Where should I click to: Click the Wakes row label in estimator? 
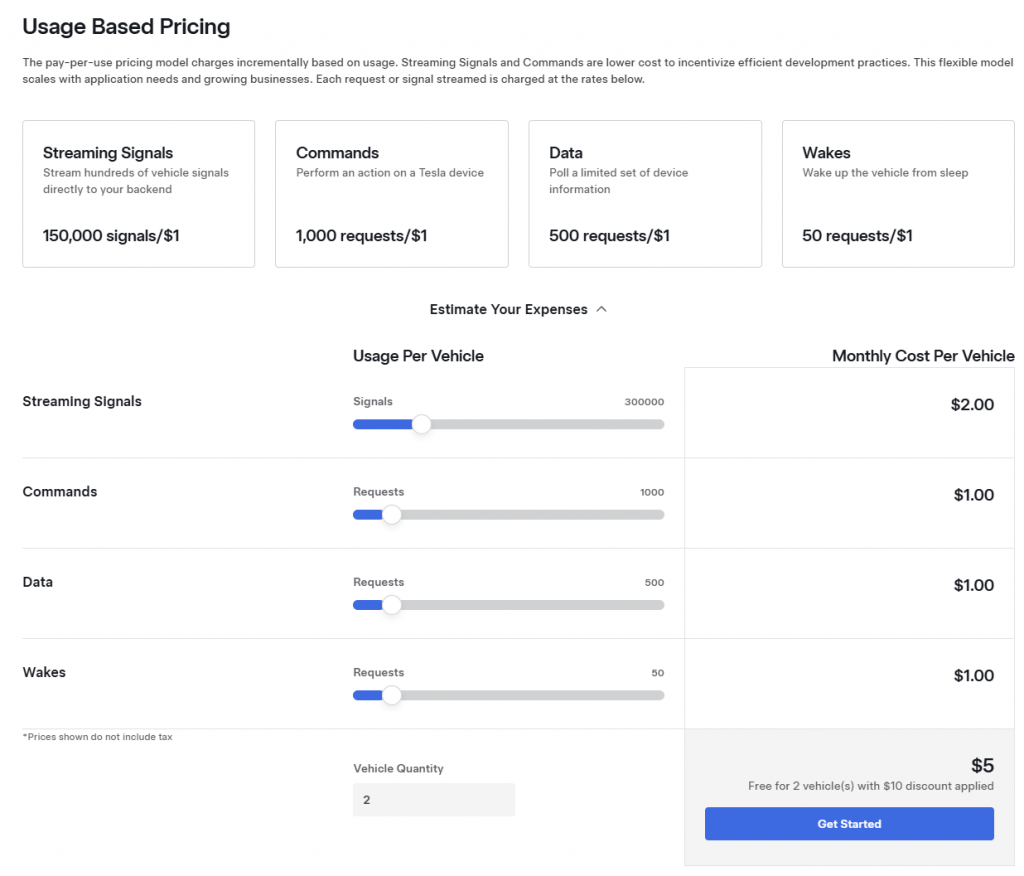(44, 673)
